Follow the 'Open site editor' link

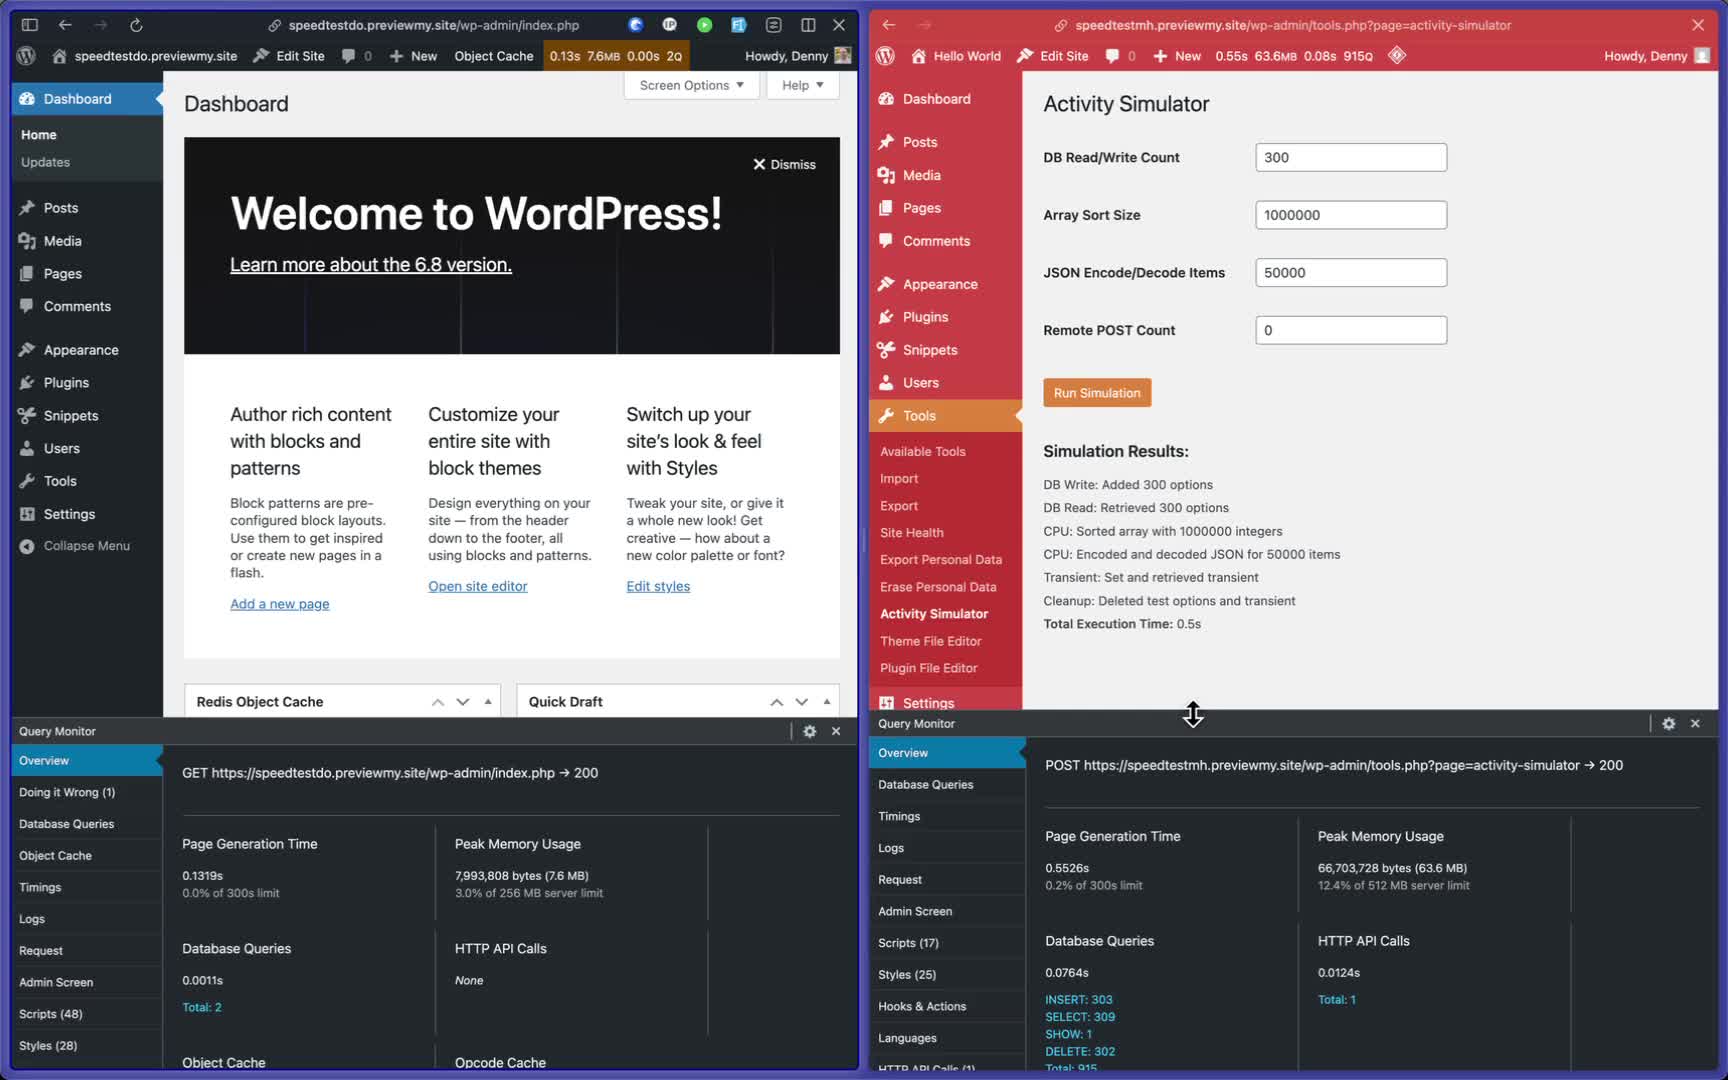point(478,586)
